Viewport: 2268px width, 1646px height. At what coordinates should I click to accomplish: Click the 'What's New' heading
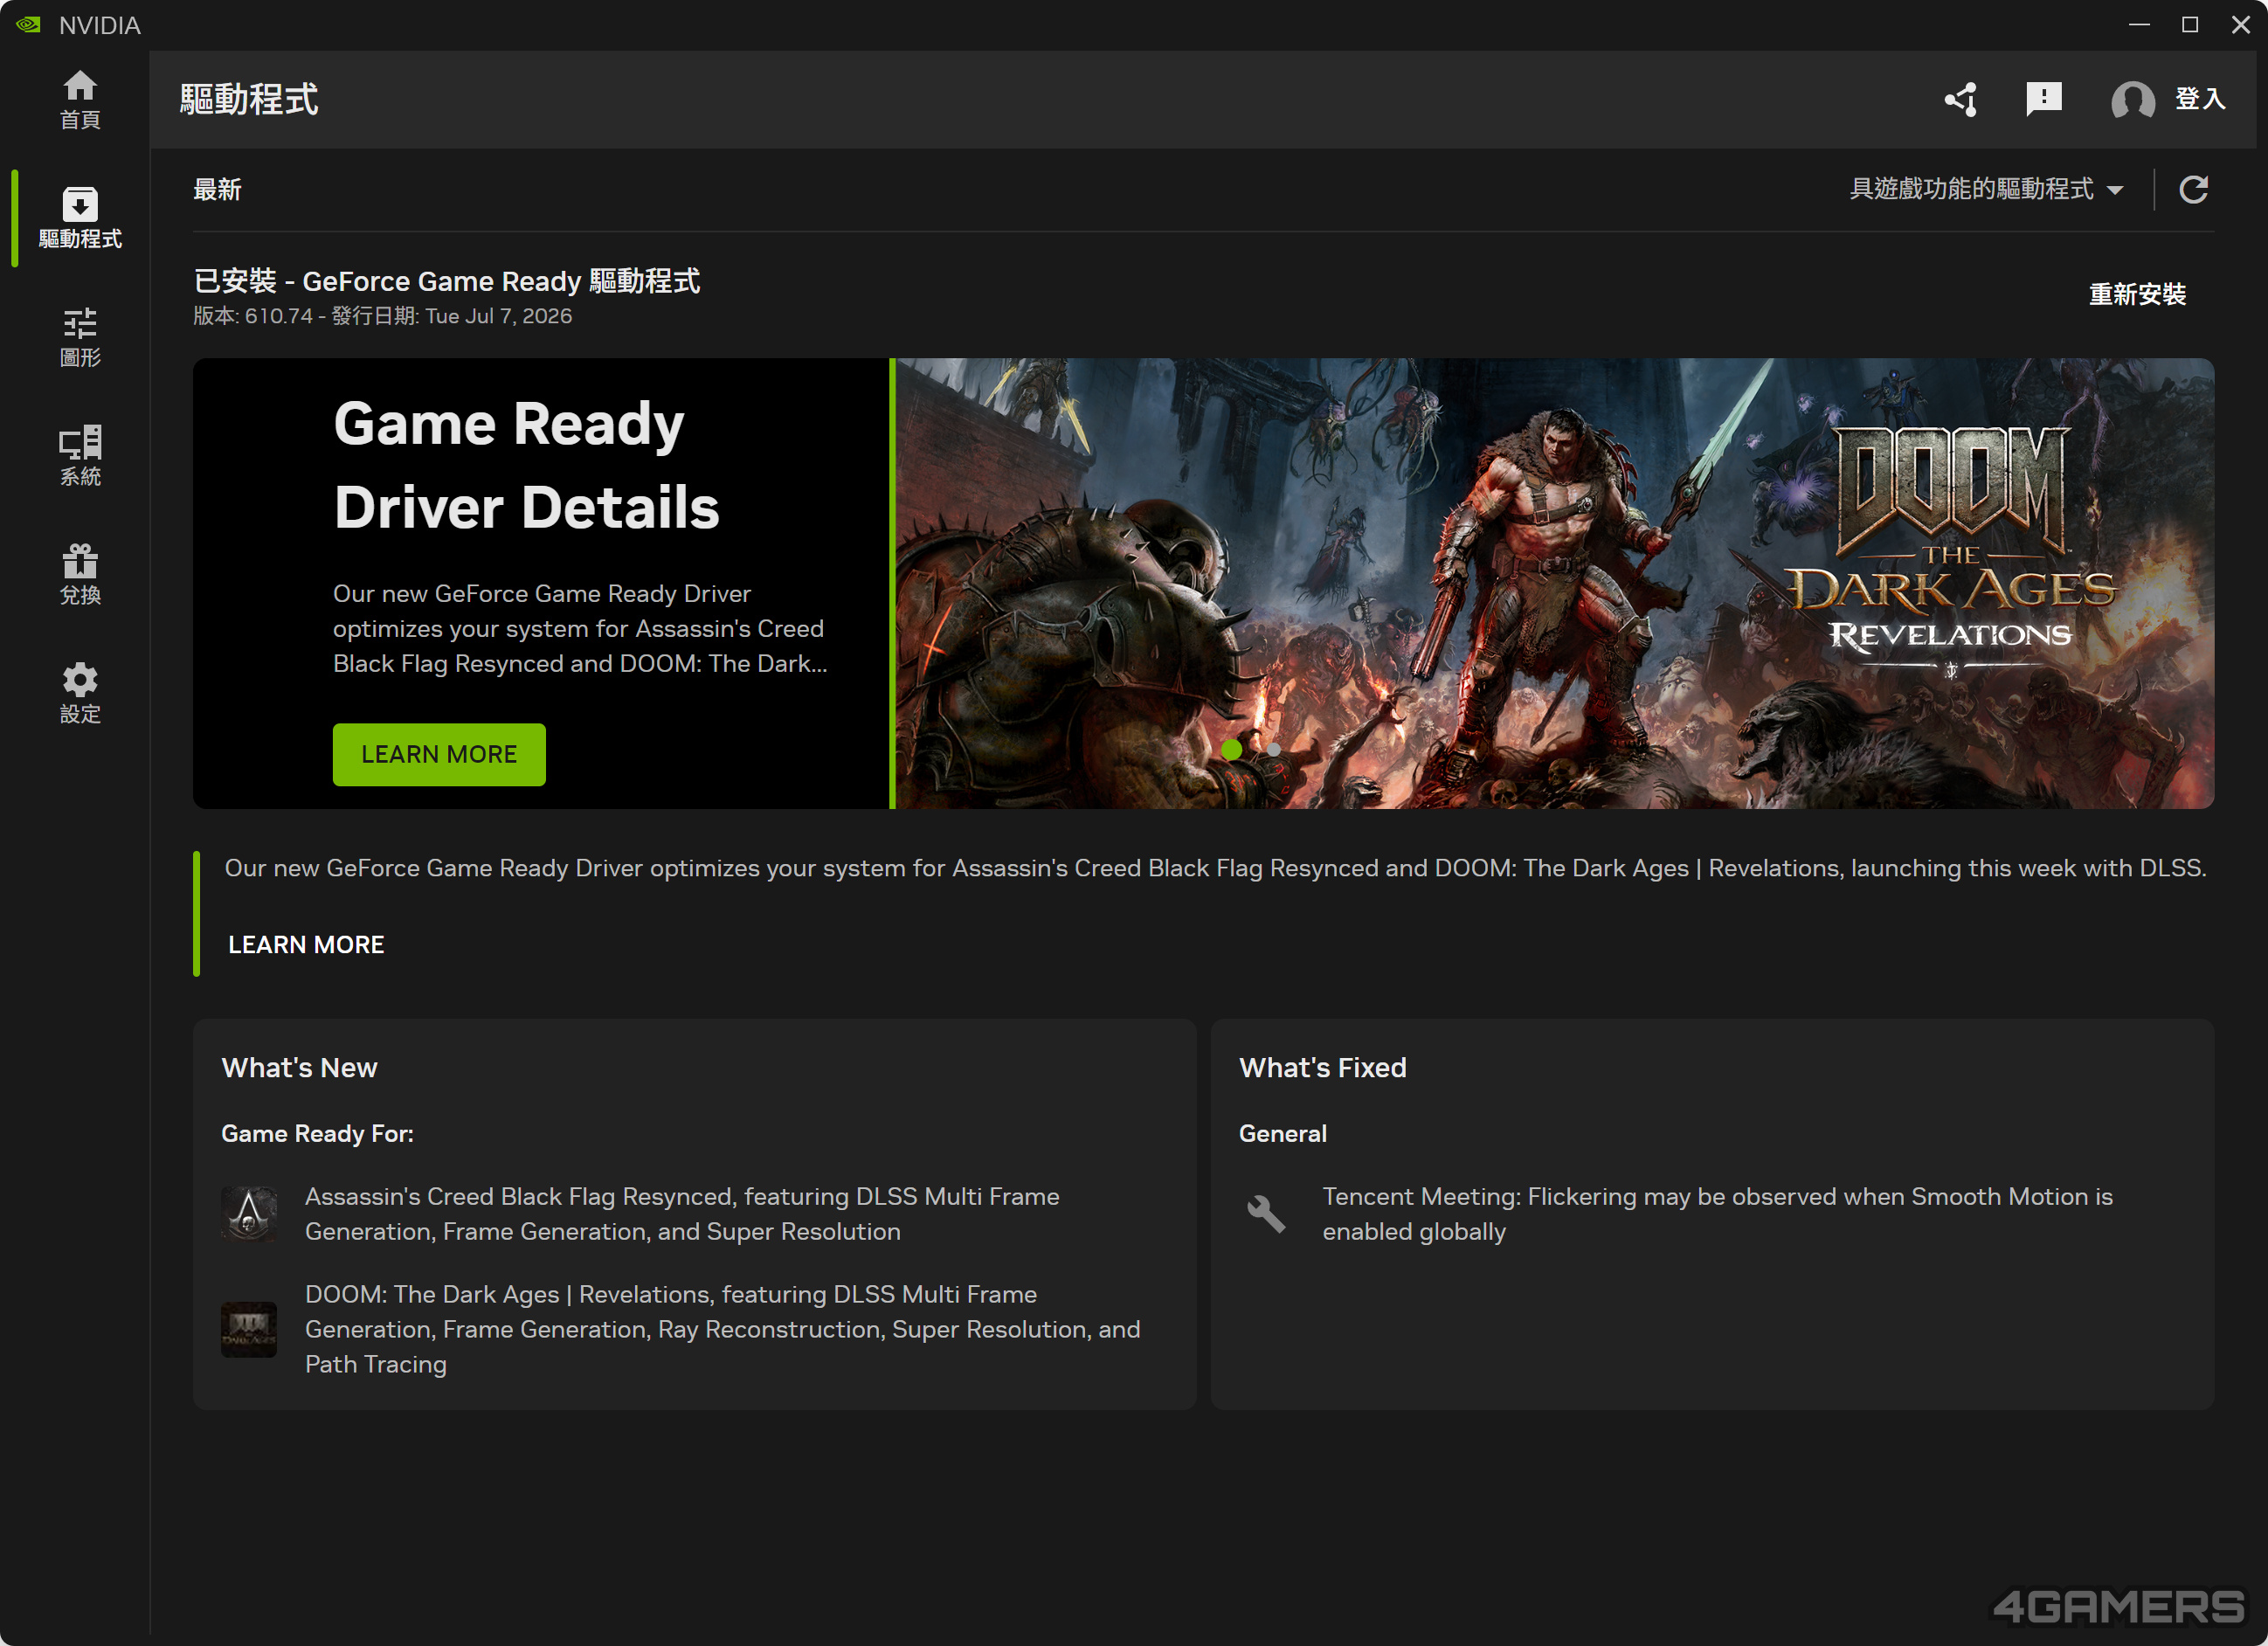299,1067
